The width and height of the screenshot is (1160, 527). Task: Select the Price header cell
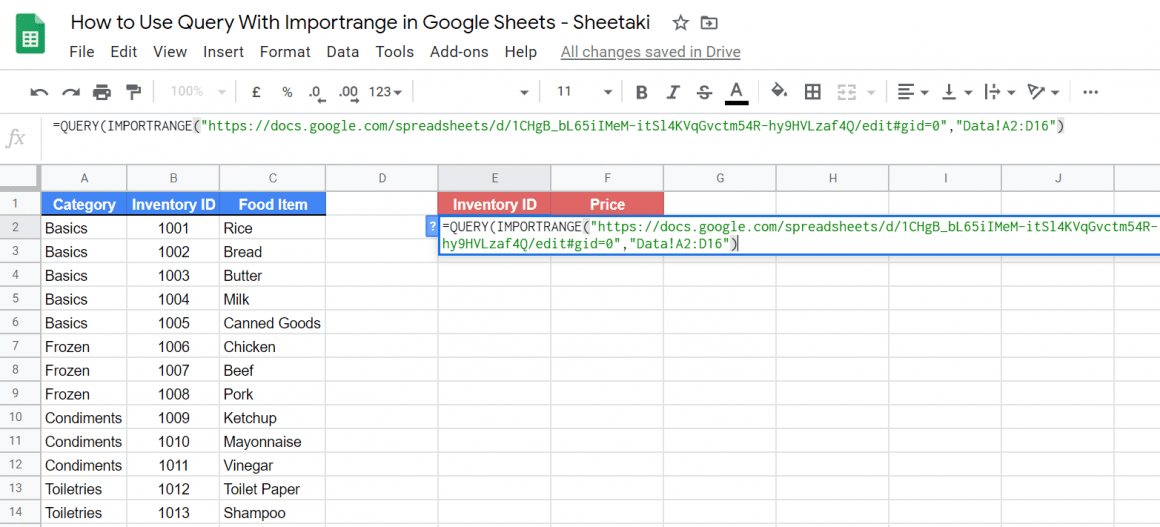click(607, 204)
